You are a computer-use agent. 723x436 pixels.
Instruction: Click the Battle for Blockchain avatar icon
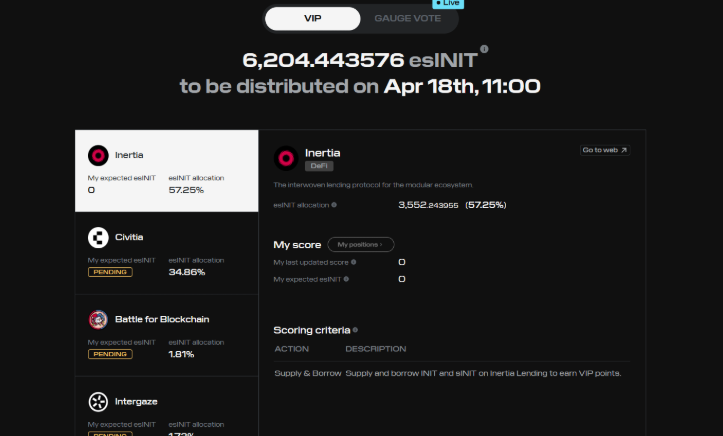[x=98, y=320]
